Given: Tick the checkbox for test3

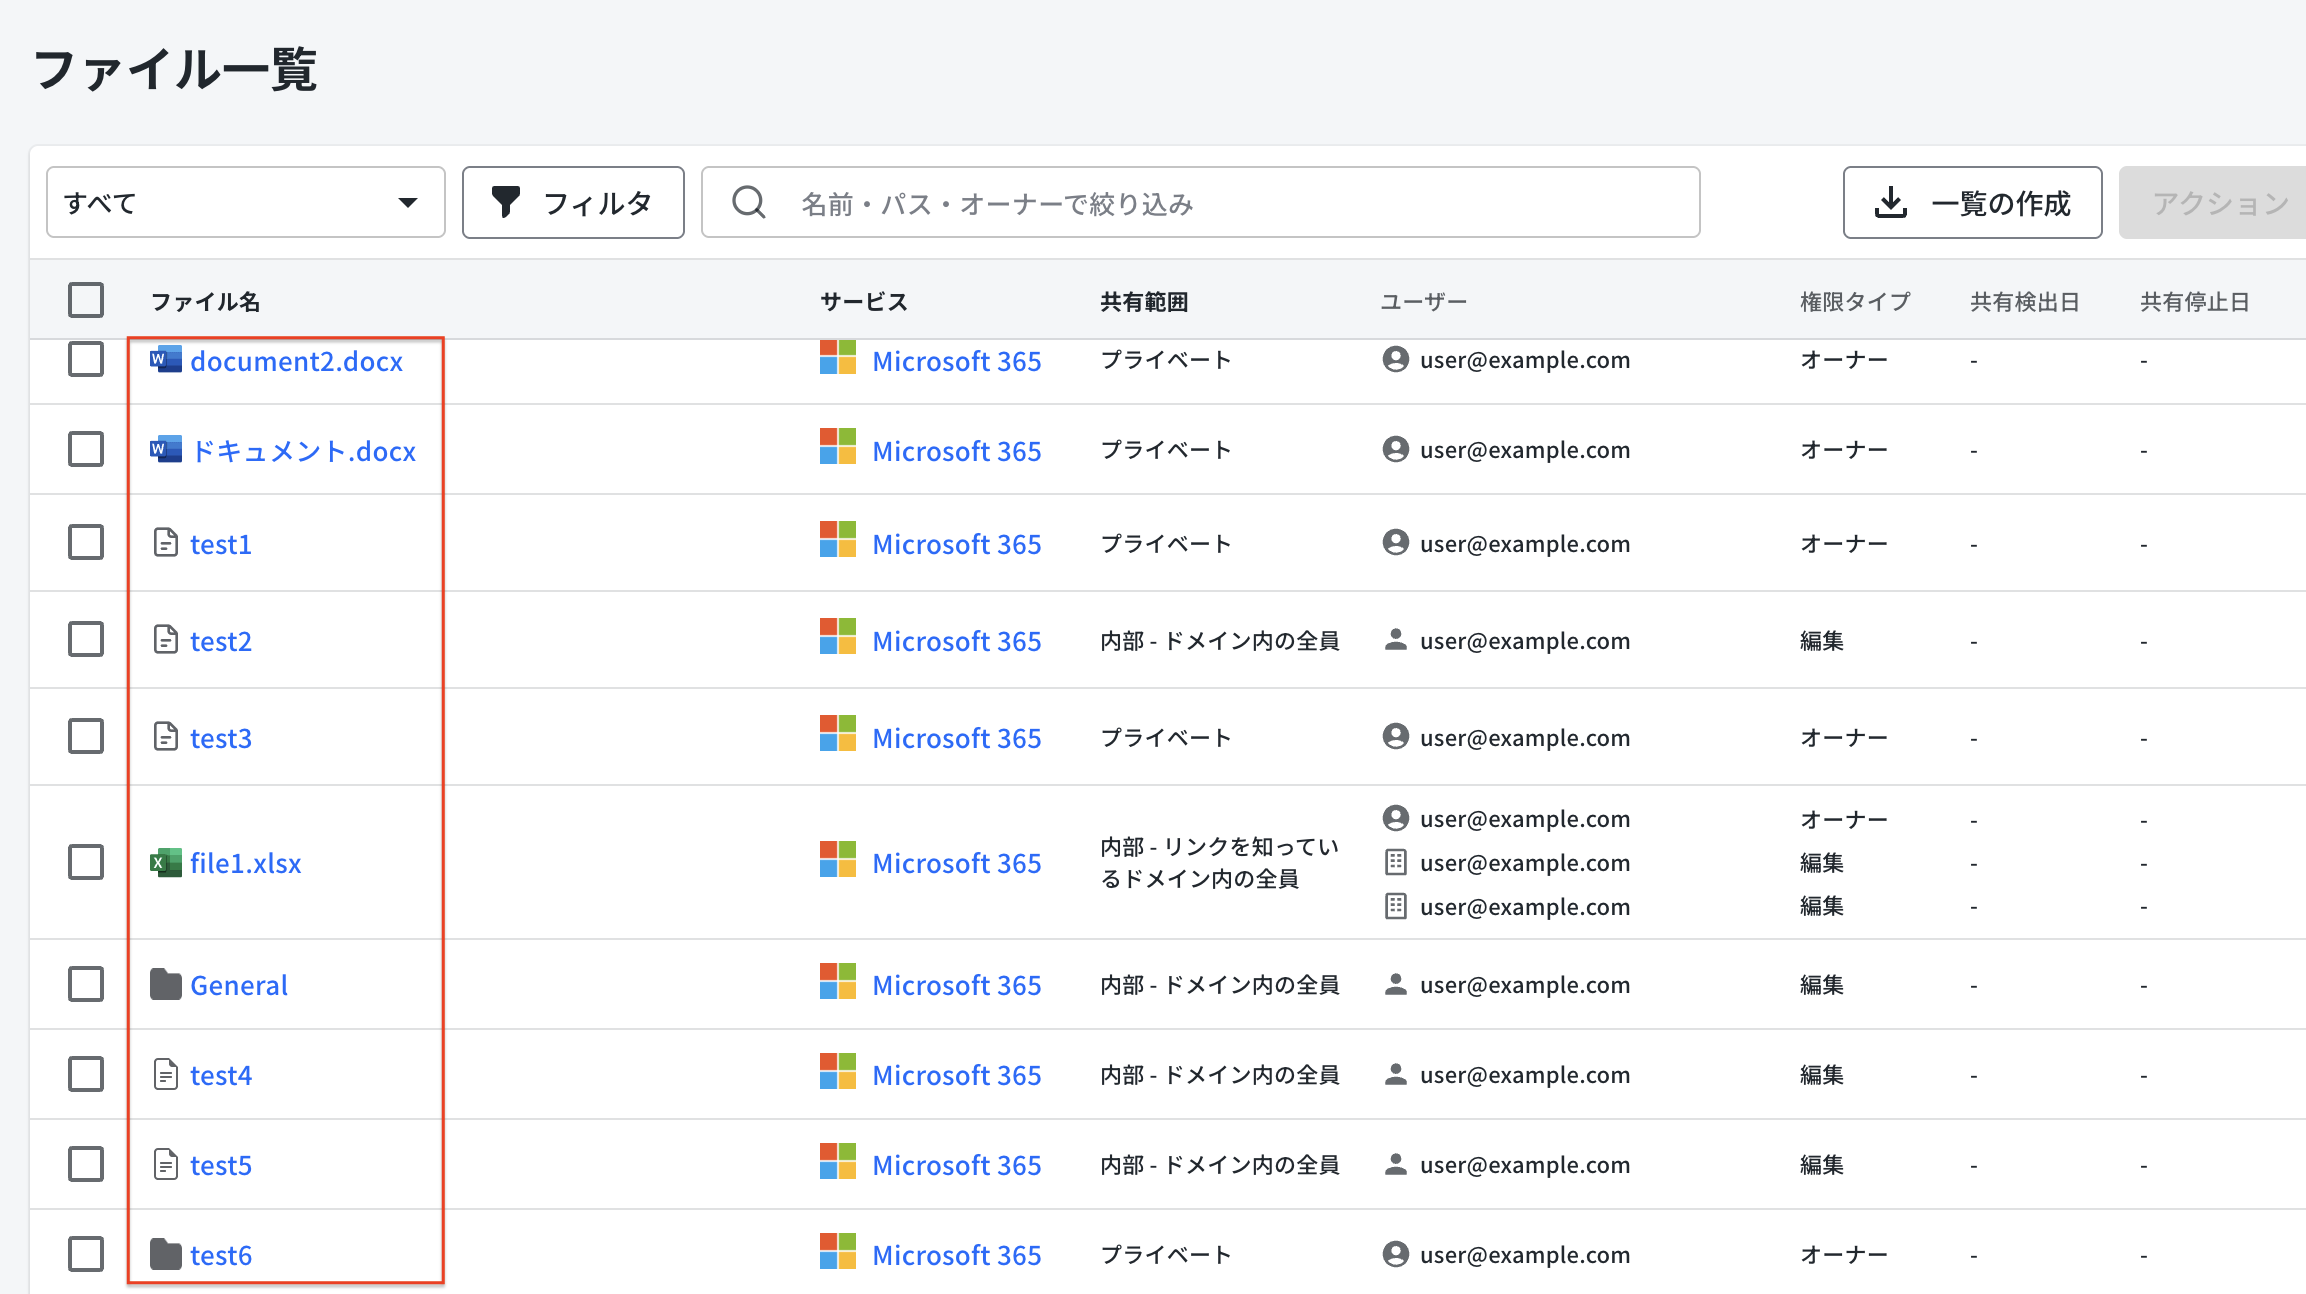Looking at the screenshot, I should click(x=86, y=736).
